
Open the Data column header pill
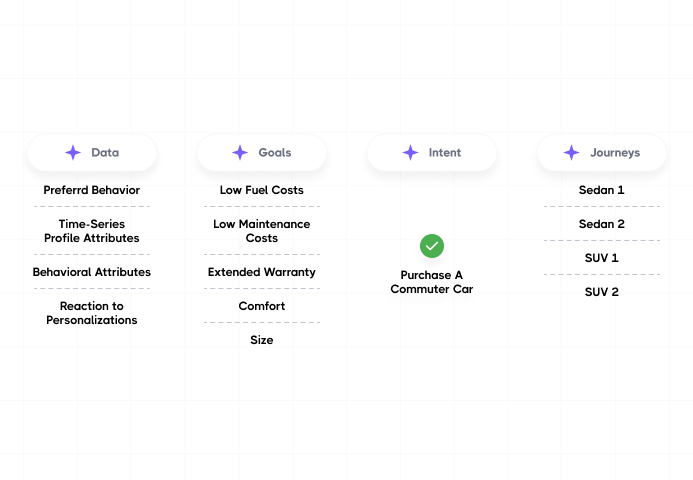pyautogui.click(x=92, y=153)
